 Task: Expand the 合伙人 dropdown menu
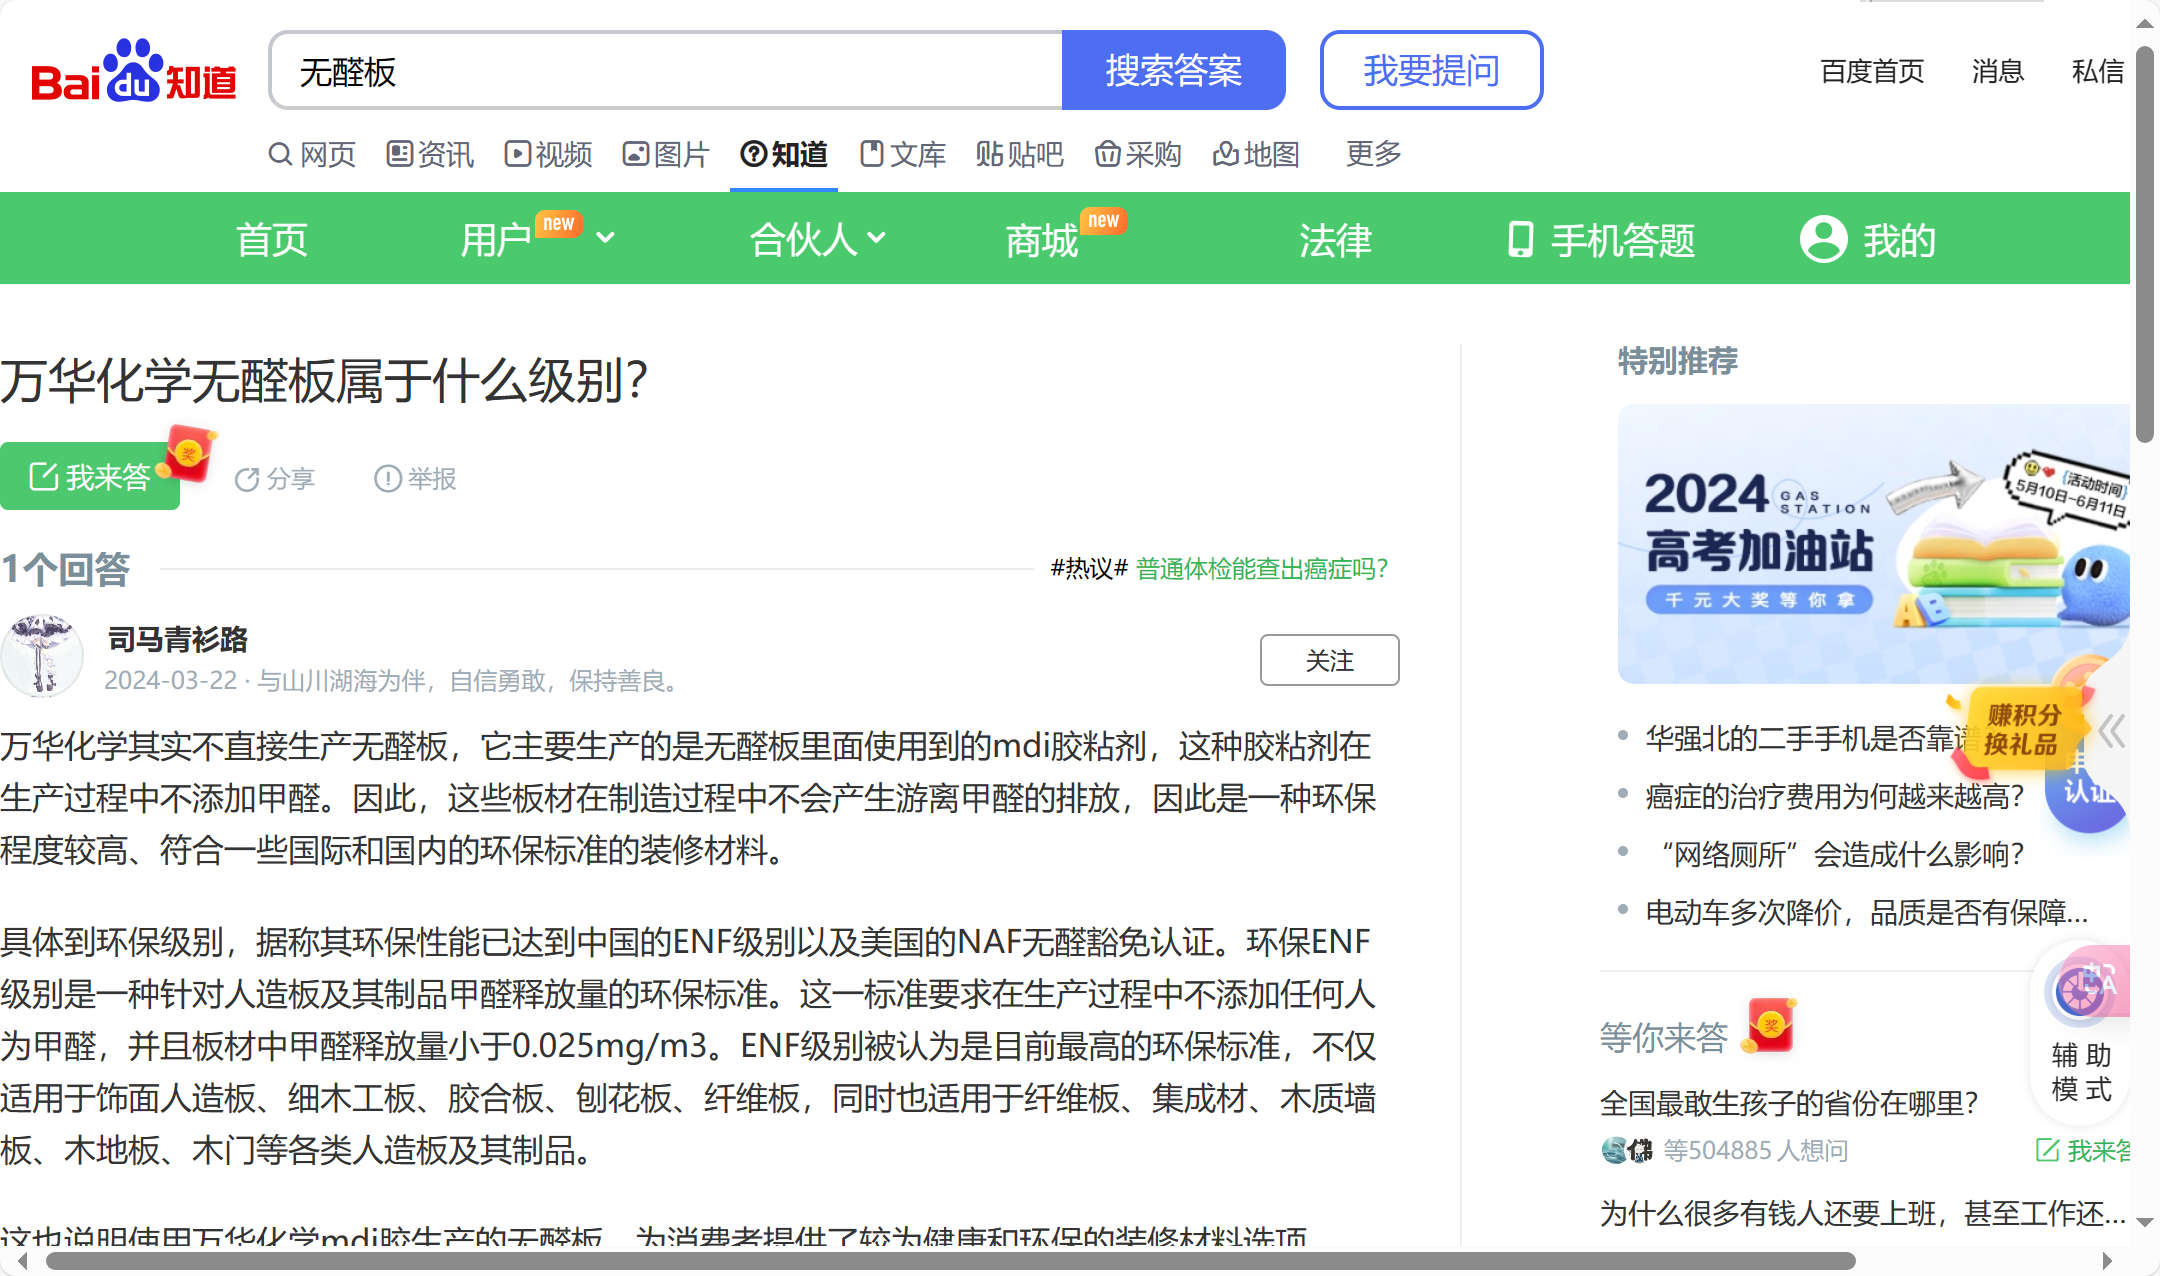tap(877, 238)
